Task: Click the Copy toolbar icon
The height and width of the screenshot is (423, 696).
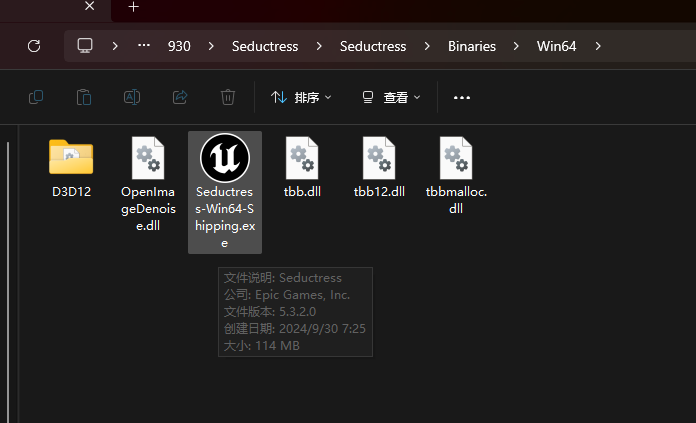Action: (36, 97)
